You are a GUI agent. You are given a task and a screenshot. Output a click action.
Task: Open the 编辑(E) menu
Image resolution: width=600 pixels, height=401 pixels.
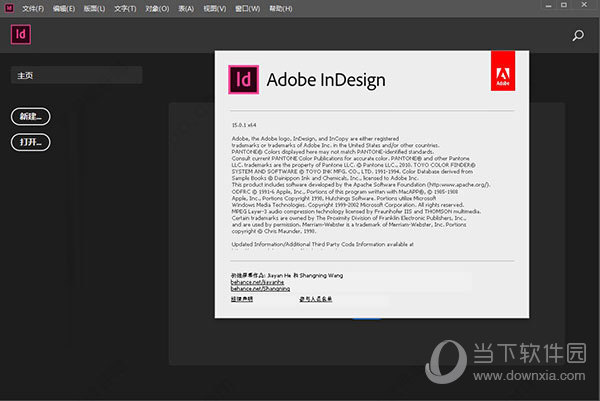coord(64,8)
